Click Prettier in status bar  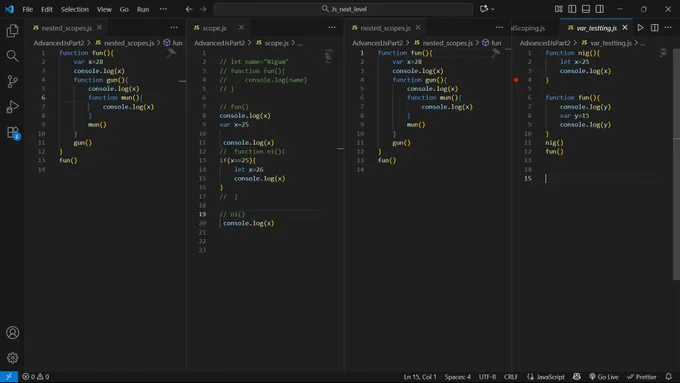pos(641,376)
